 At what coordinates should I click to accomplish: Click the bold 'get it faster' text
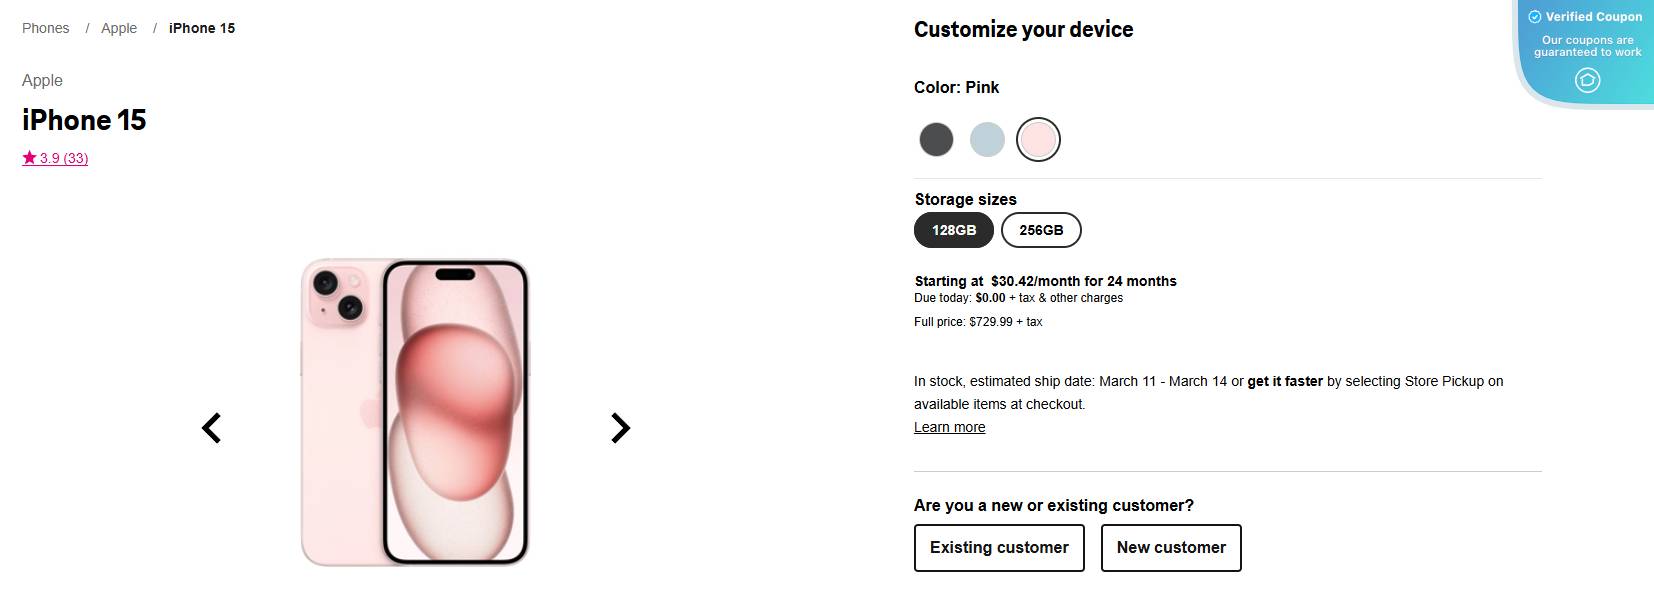click(1284, 381)
